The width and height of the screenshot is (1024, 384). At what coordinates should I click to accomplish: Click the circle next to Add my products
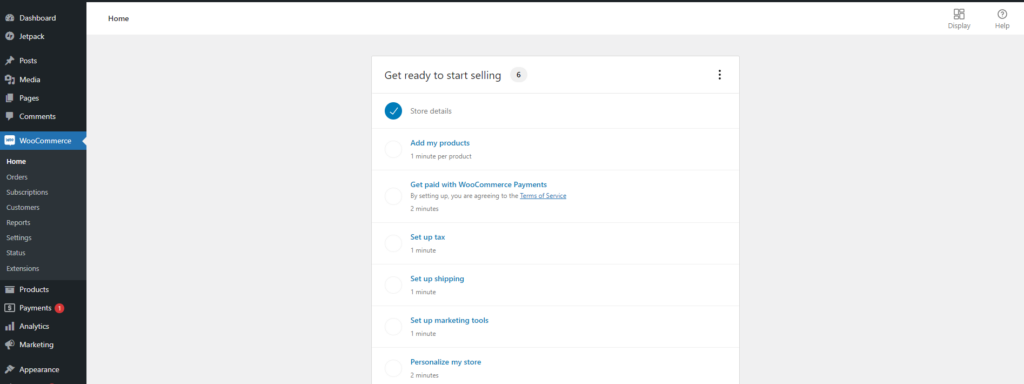pos(393,149)
